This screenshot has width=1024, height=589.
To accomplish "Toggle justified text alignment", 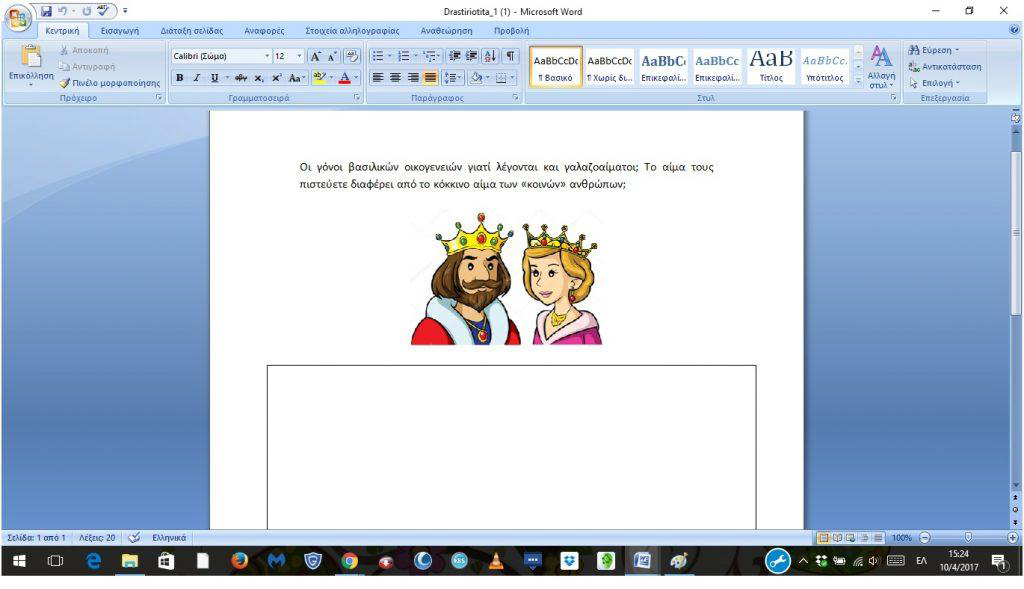I will tap(430, 78).
